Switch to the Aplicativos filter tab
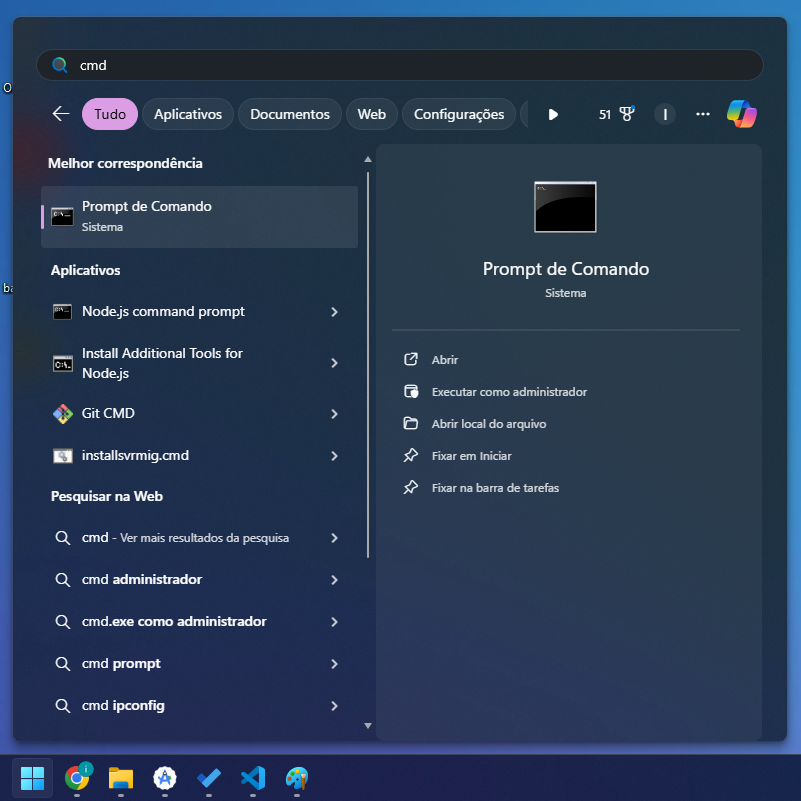The image size is (801, 801). click(x=188, y=114)
